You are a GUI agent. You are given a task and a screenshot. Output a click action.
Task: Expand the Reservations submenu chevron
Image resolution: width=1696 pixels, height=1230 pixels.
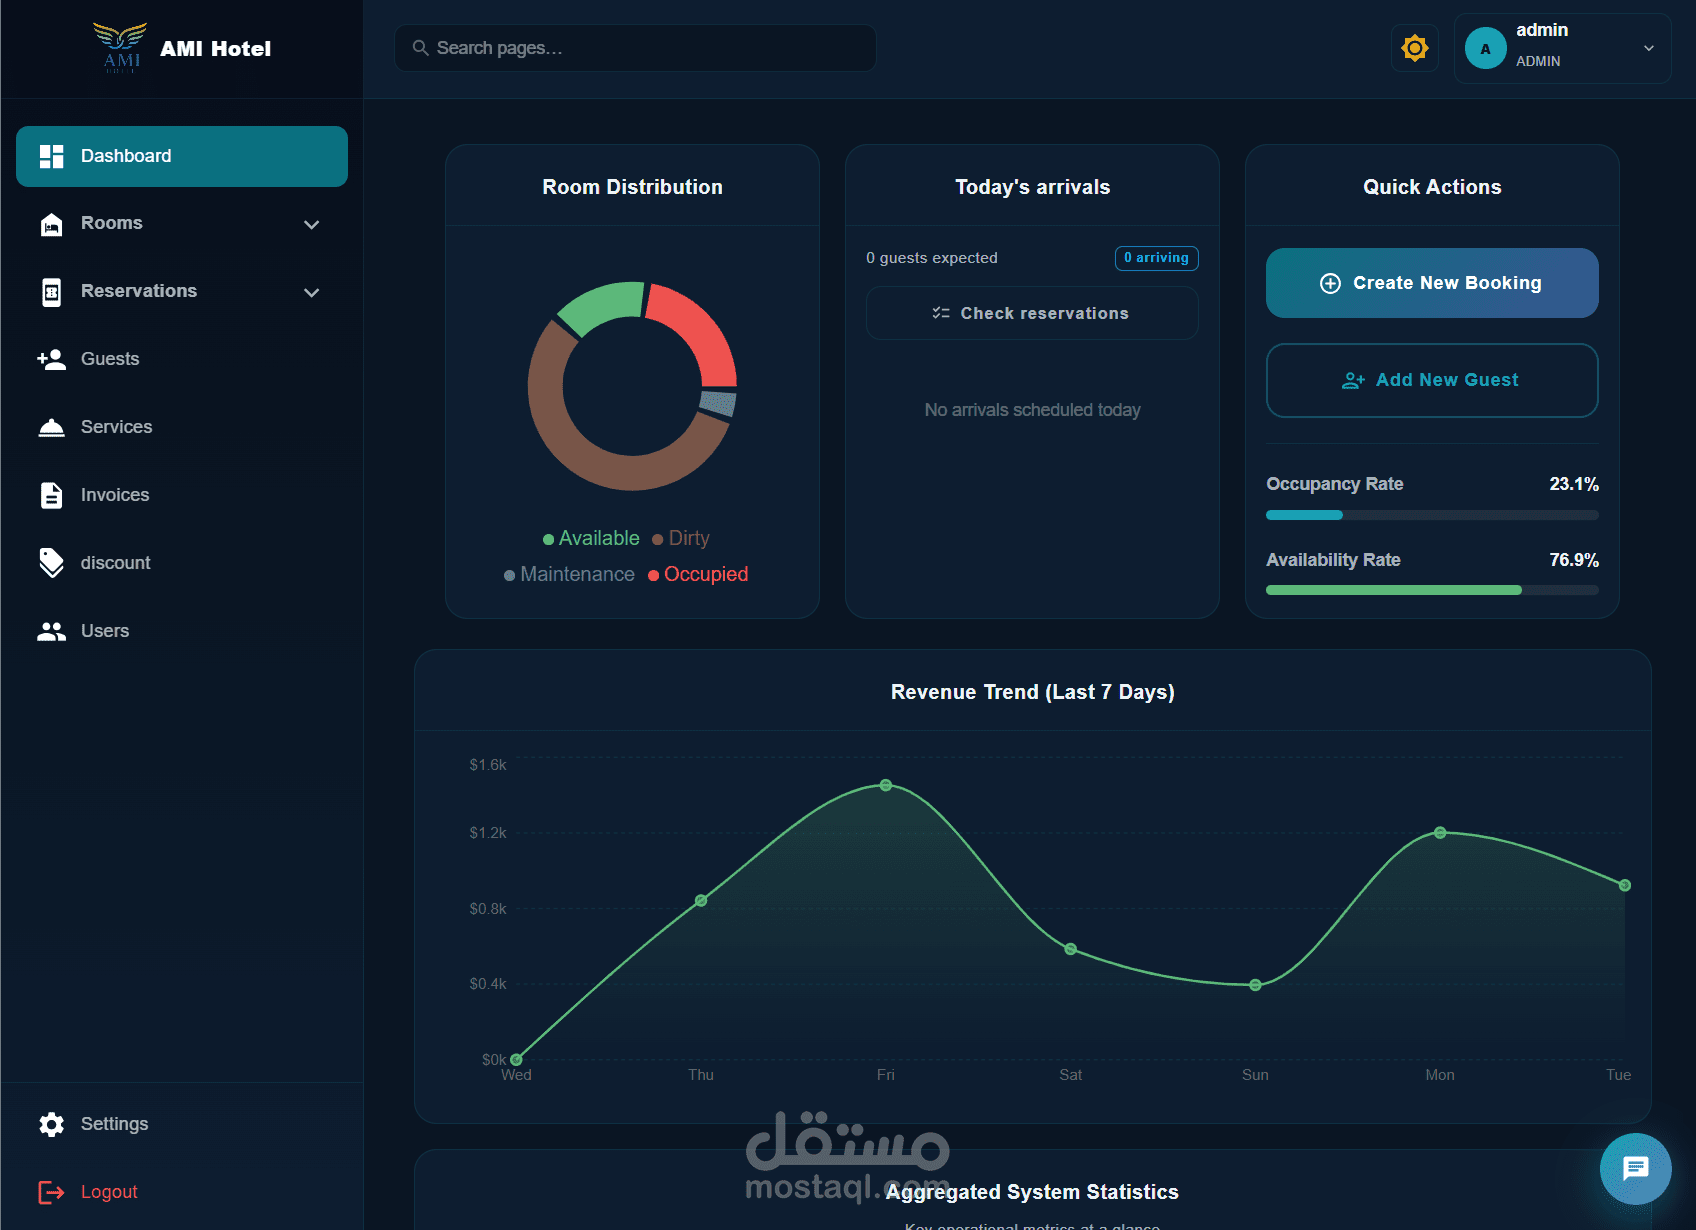pyautogui.click(x=311, y=292)
